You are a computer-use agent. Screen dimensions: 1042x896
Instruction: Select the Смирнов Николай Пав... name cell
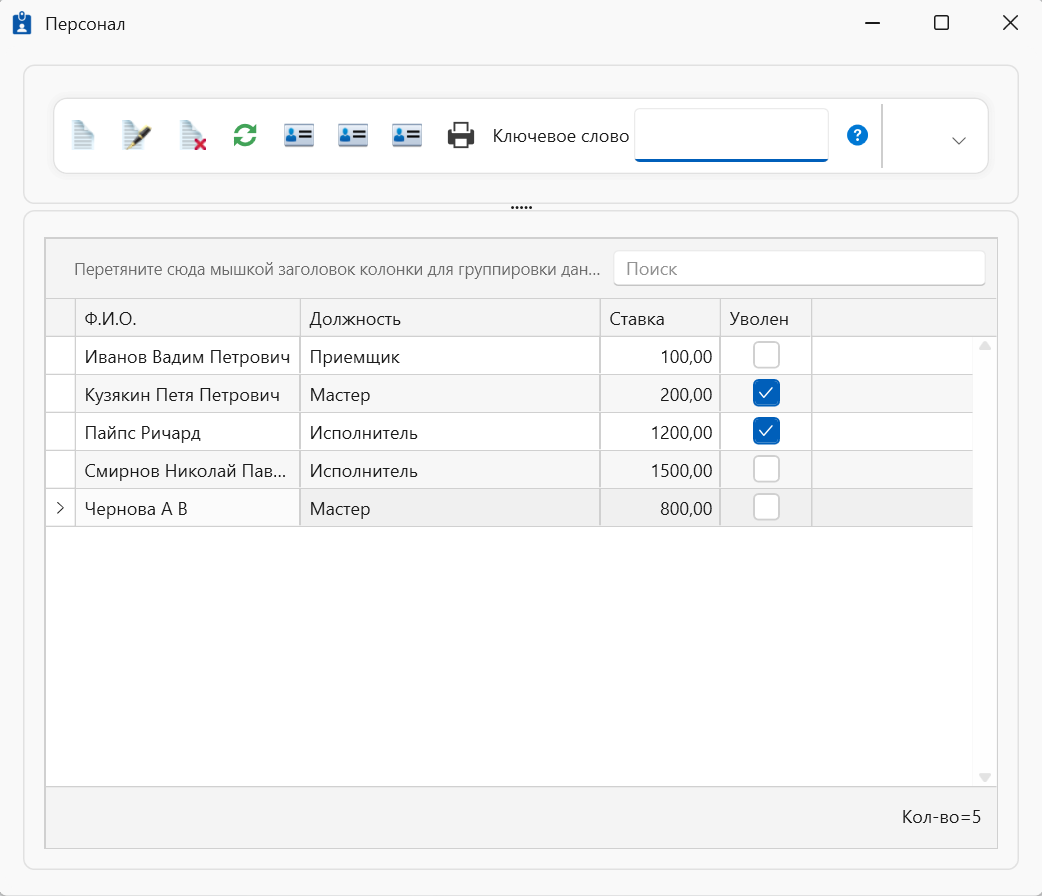tap(188, 471)
